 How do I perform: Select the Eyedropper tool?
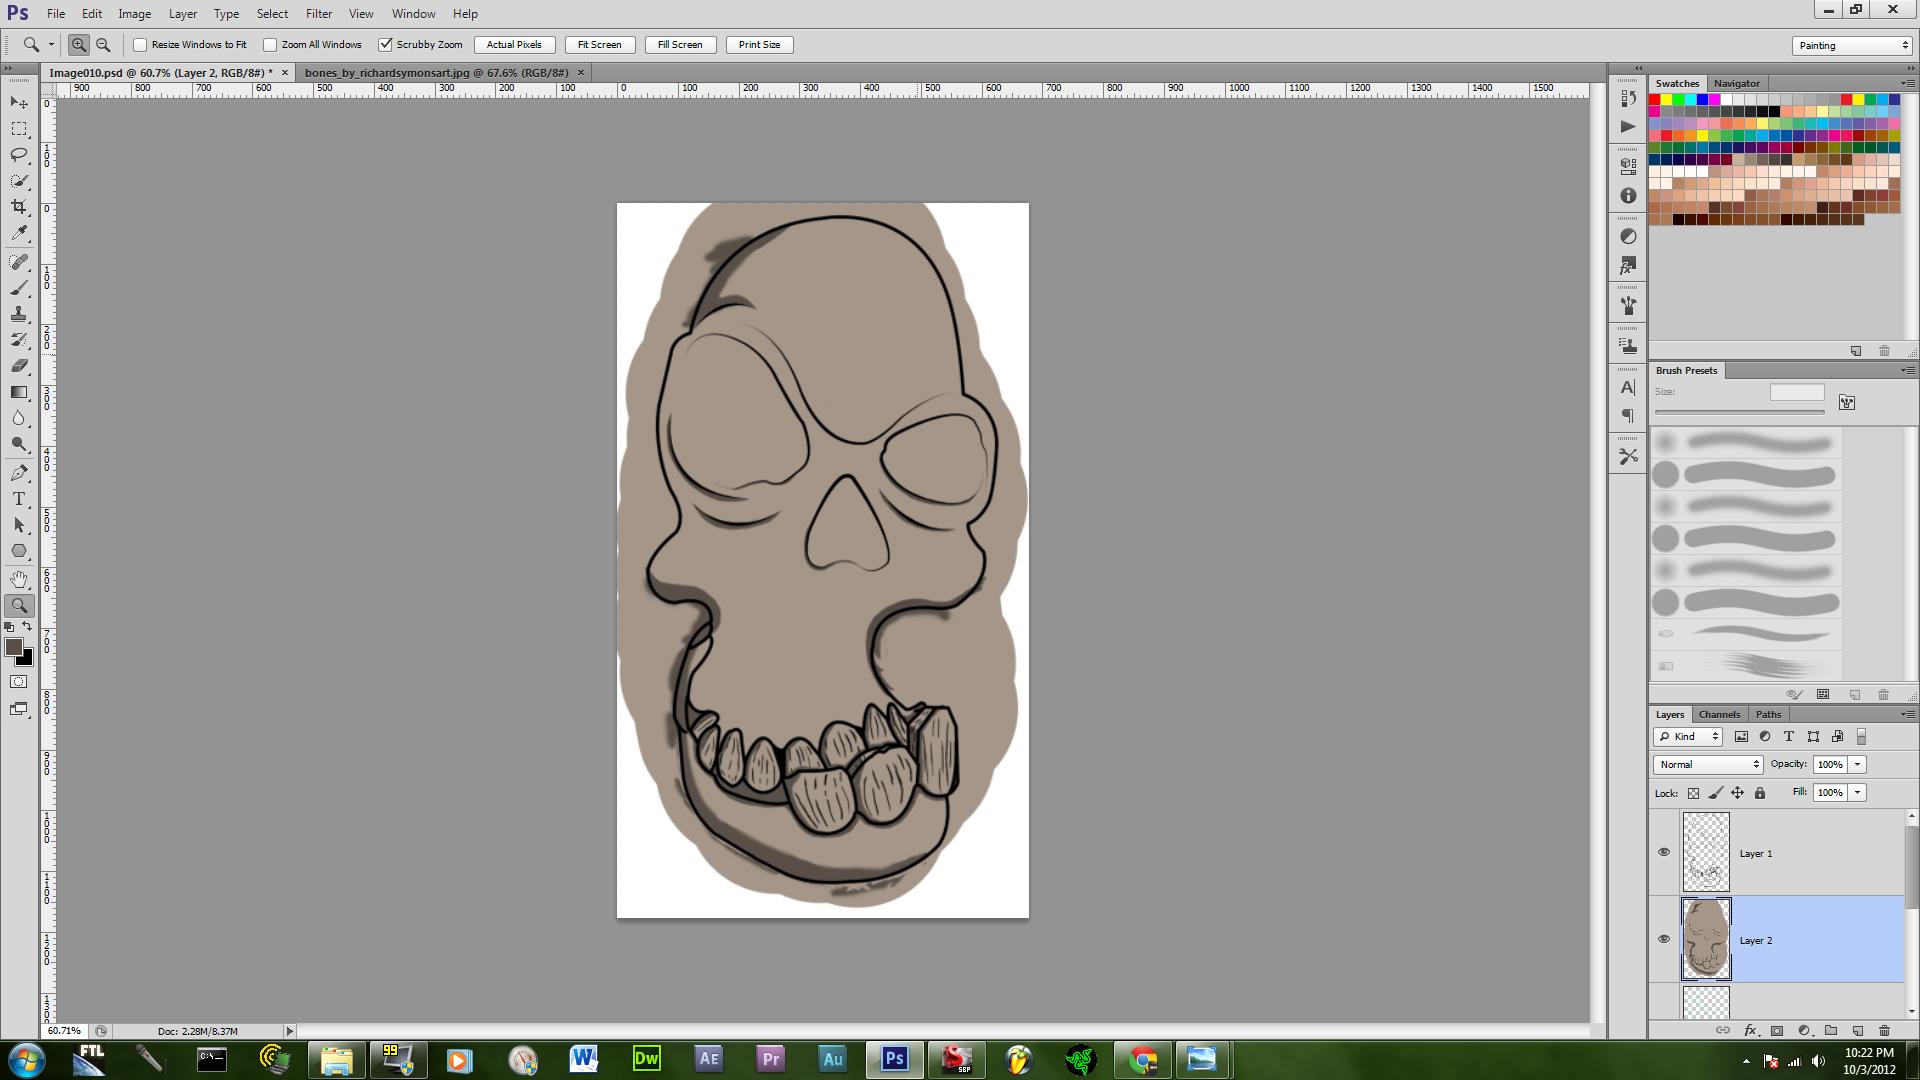[19, 233]
